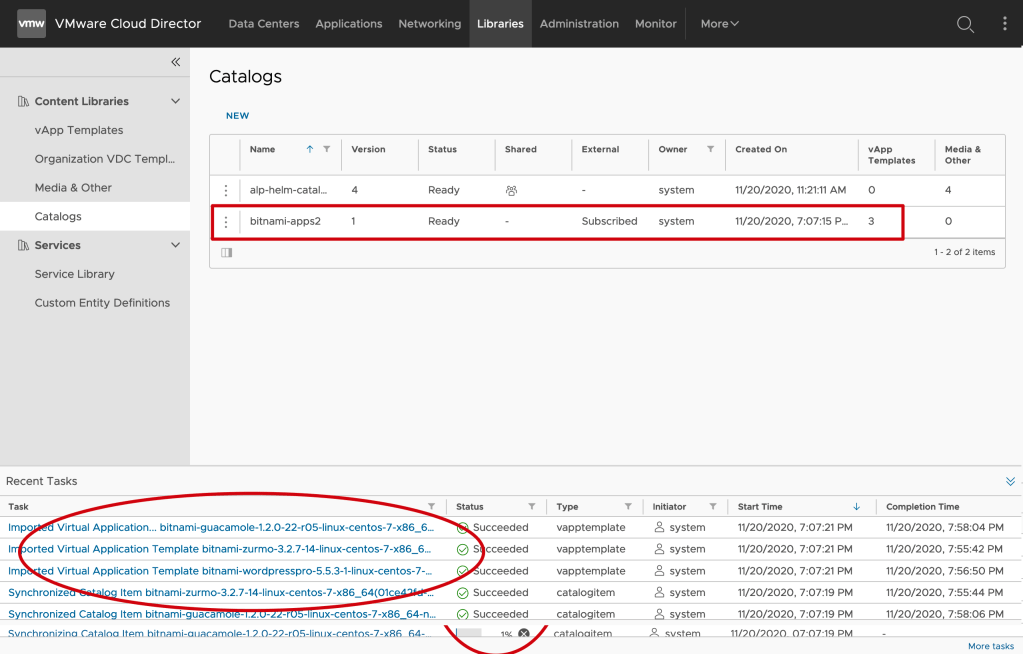1023x654 pixels.
Task: Click the Owner column filter icon
Action: pos(710,149)
